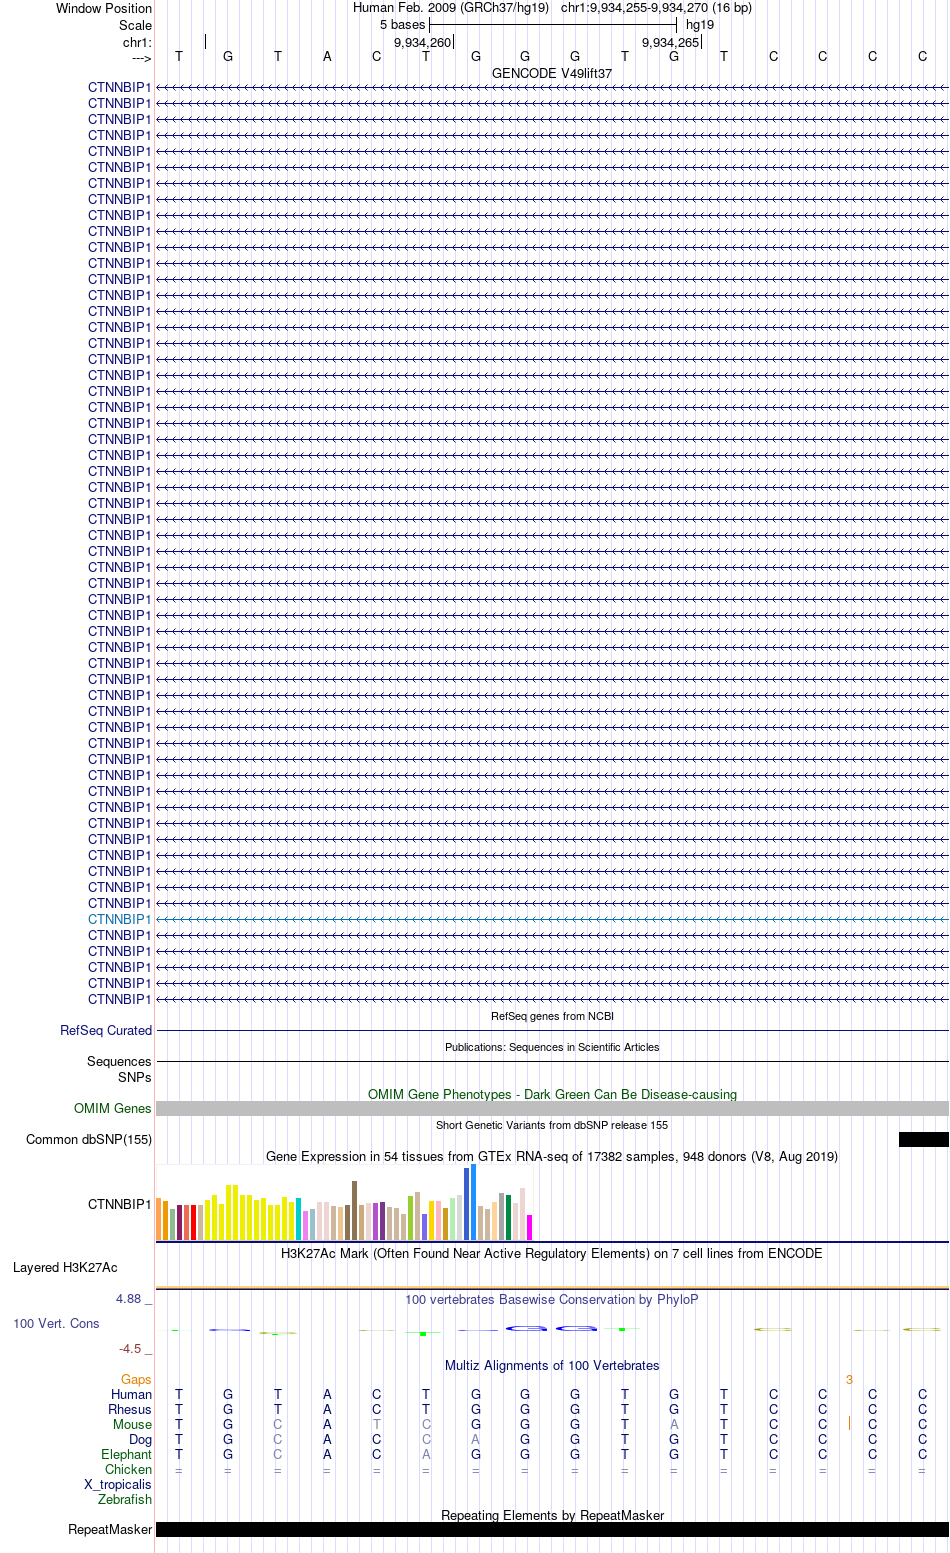This screenshot has height=1553, width=950.
Task: Click the gray A in the Mouse row
Action: coord(674,1424)
